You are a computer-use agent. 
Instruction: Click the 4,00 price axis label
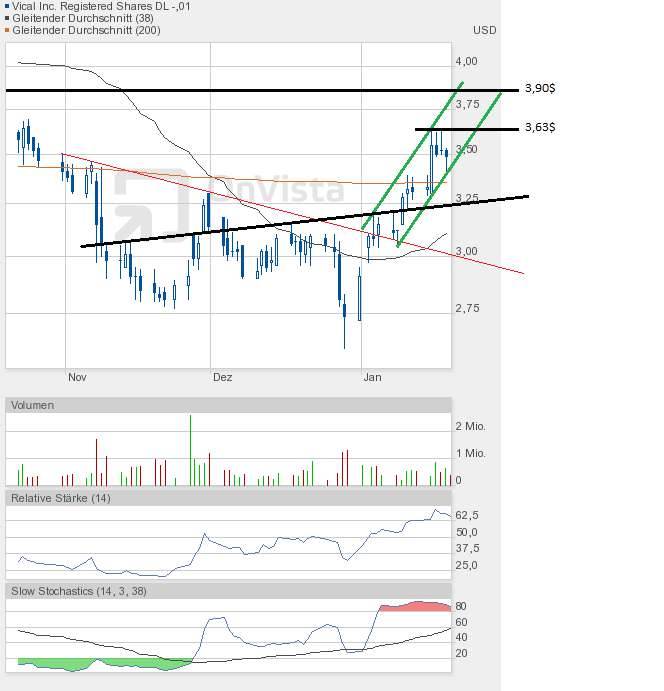click(467, 61)
